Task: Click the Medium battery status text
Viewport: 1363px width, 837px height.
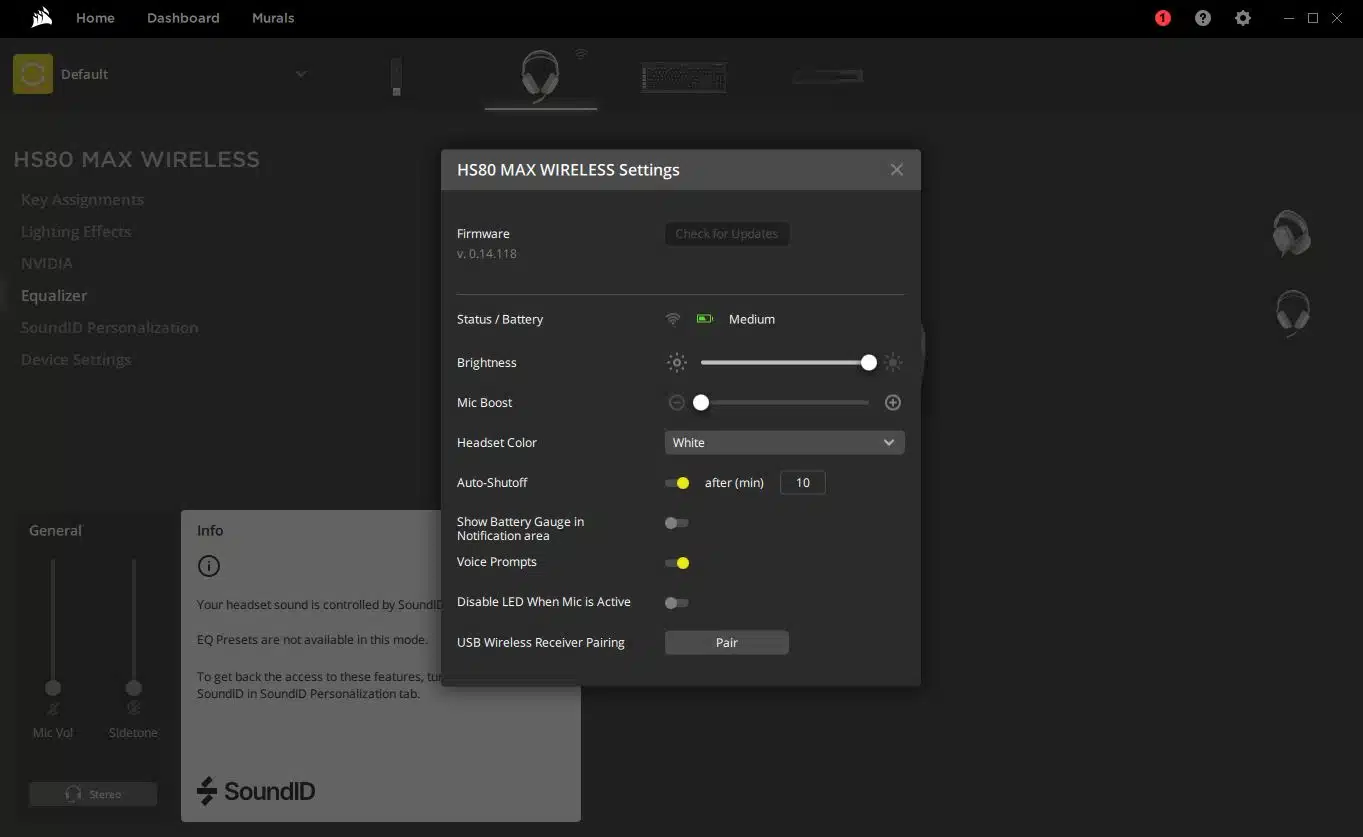Action: click(x=752, y=319)
